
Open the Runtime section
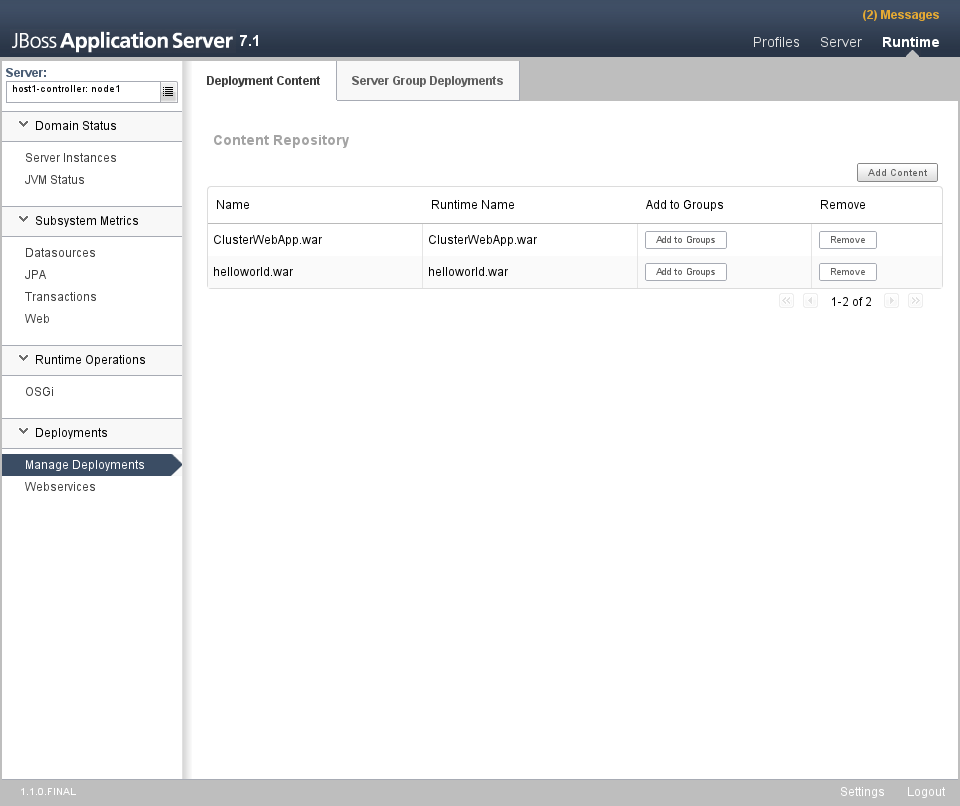coord(910,42)
